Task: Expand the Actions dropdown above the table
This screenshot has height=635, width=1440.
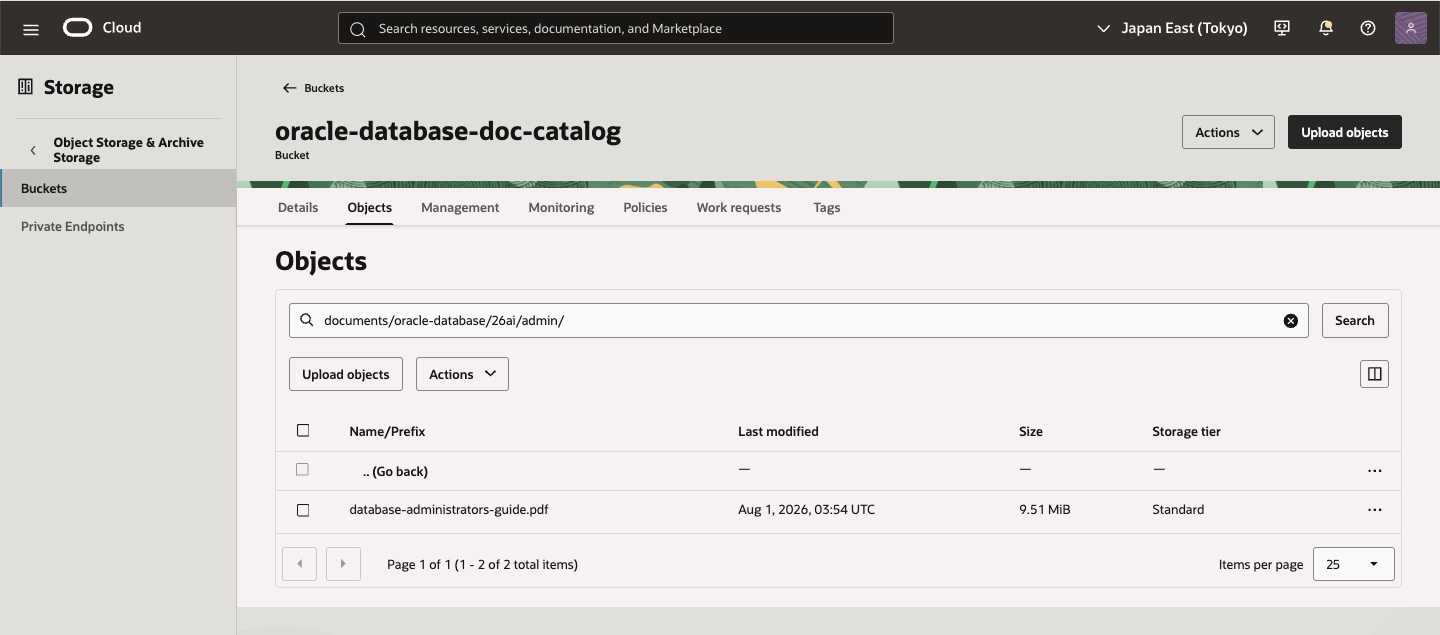Action: [x=462, y=374]
